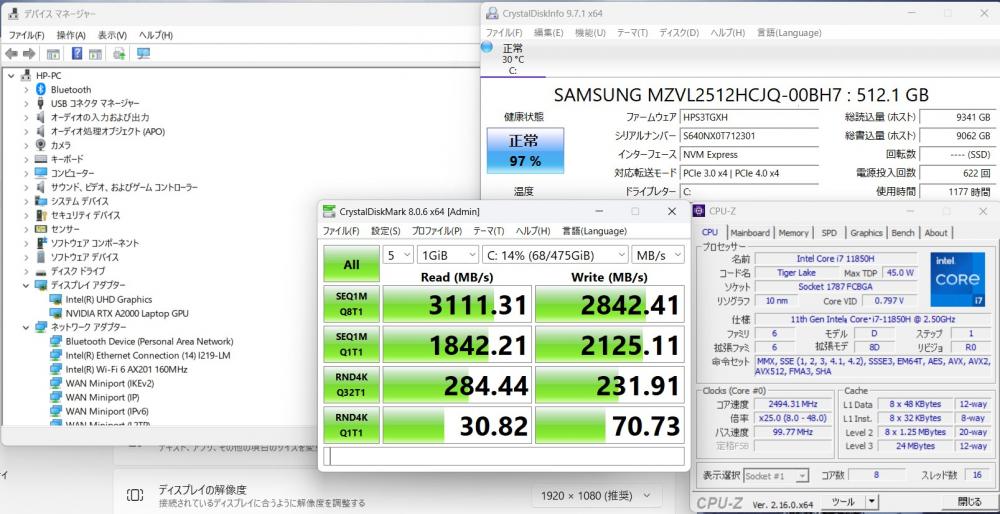Screen dimensions: 1000x514
Task: Open the 1920 × 1080 resolution dropdown
Action: click(597, 496)
